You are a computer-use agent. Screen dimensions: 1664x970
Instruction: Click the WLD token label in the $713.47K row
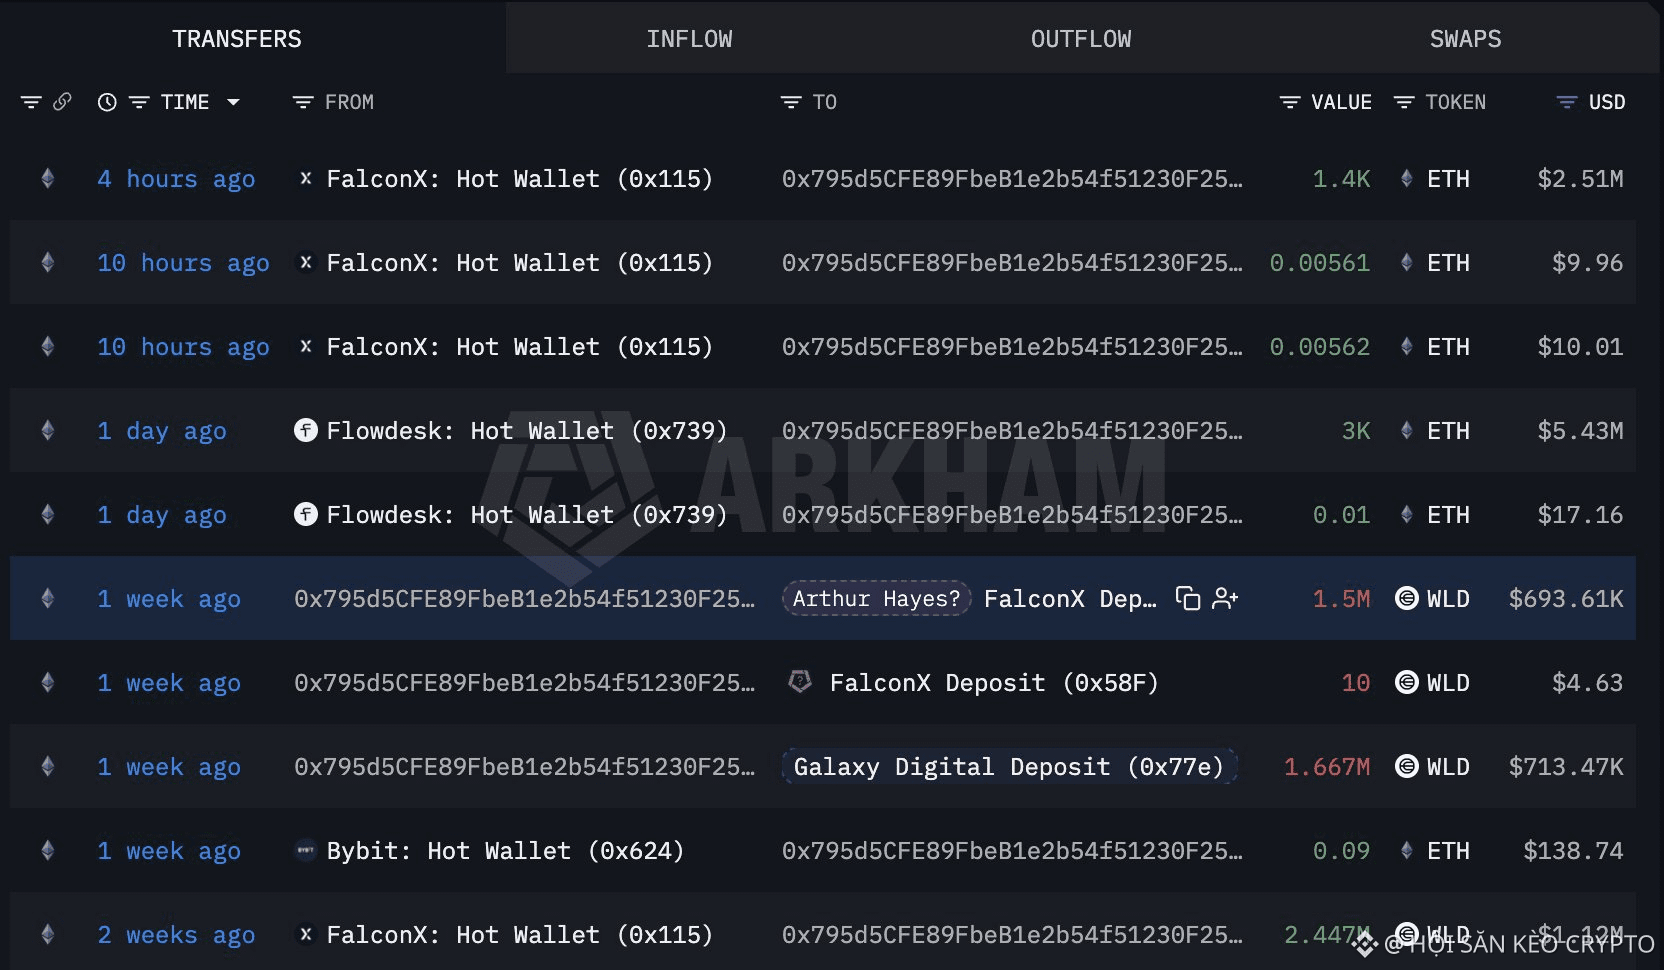[x=1448, y=767]
